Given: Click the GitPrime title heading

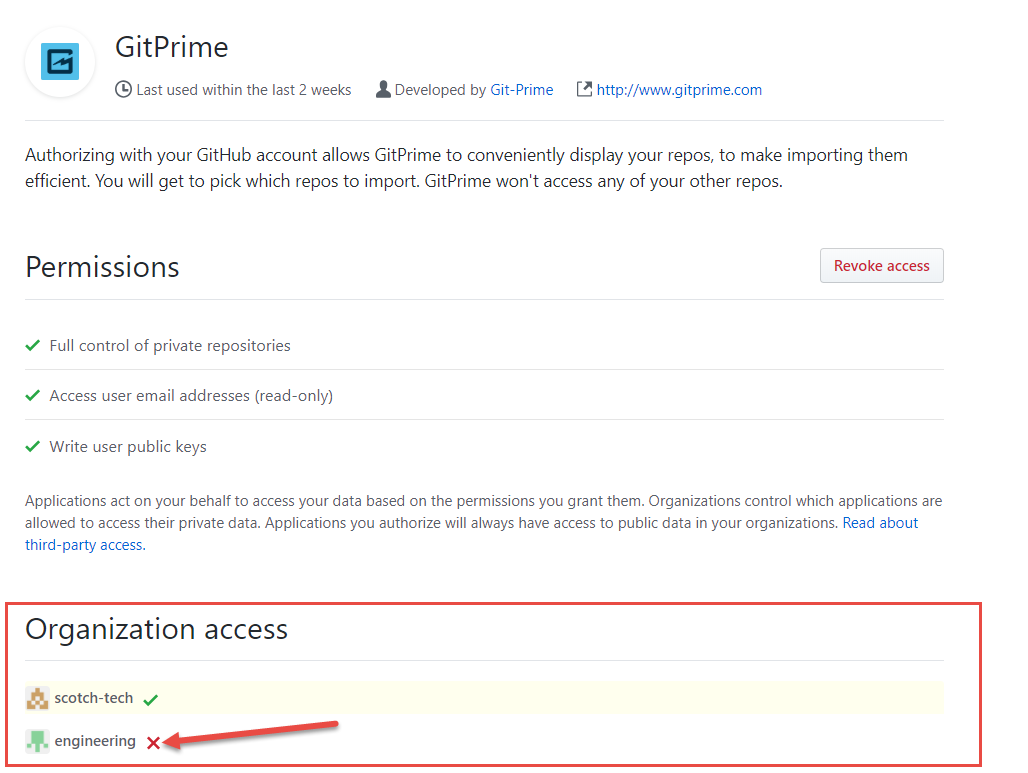Looking at the screenshot, I should [172, 47].
